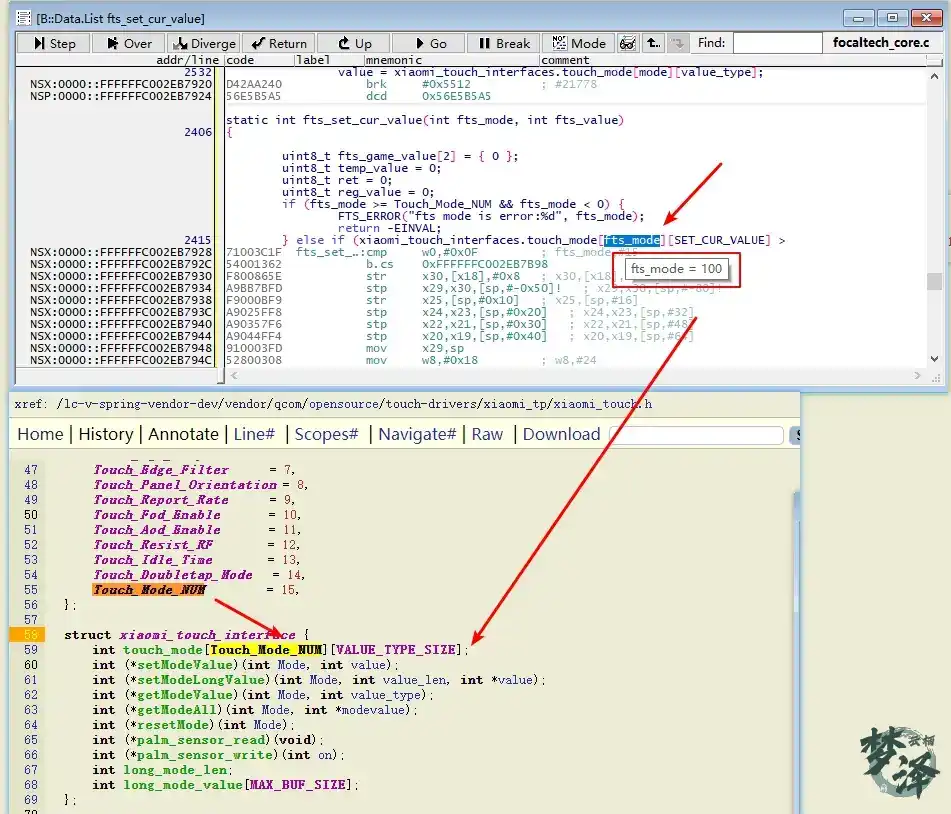Click Touch_Fod_Enable enum identifier
Image resolution: width=951 pixels, height=814 pixels.
click(x=156, y=515)
